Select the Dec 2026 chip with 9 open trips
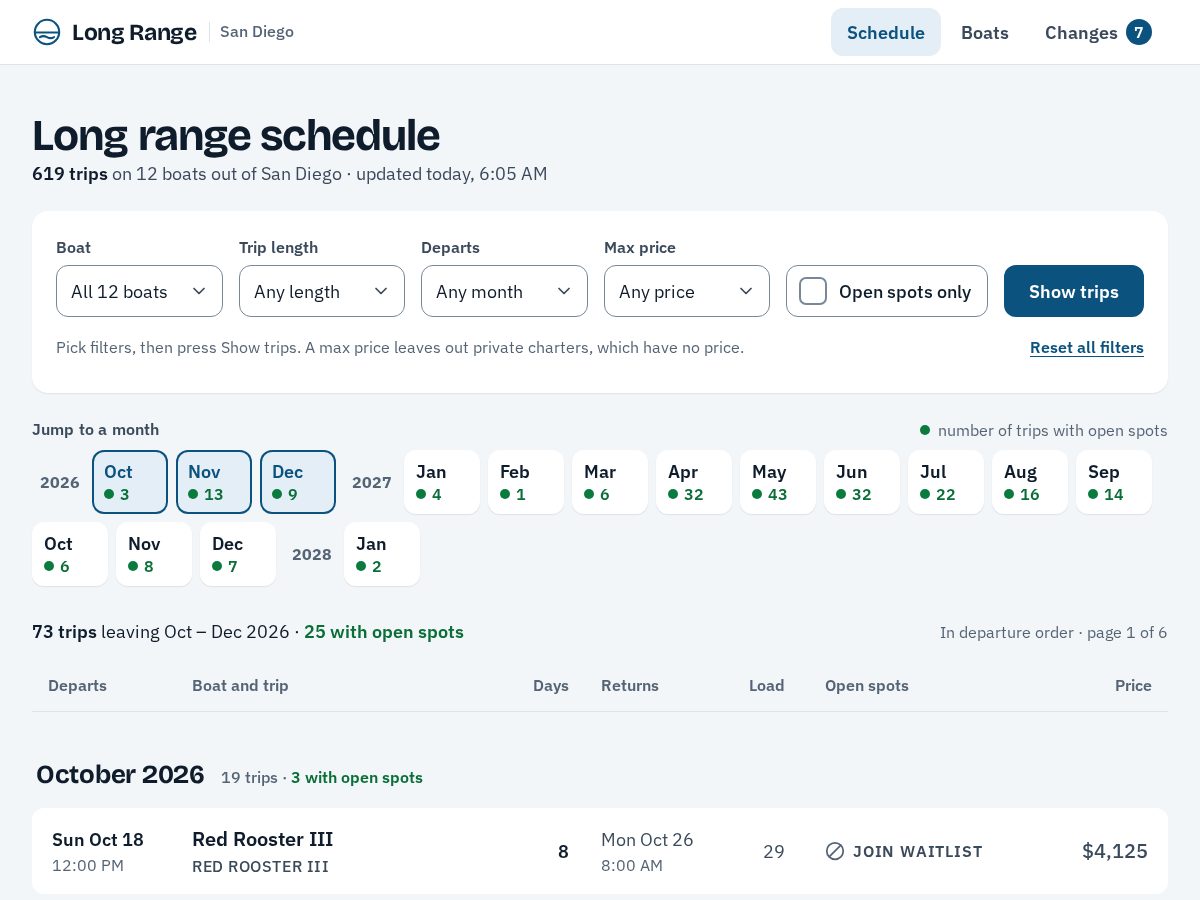 pyautogui.click(x=298, y=482)
